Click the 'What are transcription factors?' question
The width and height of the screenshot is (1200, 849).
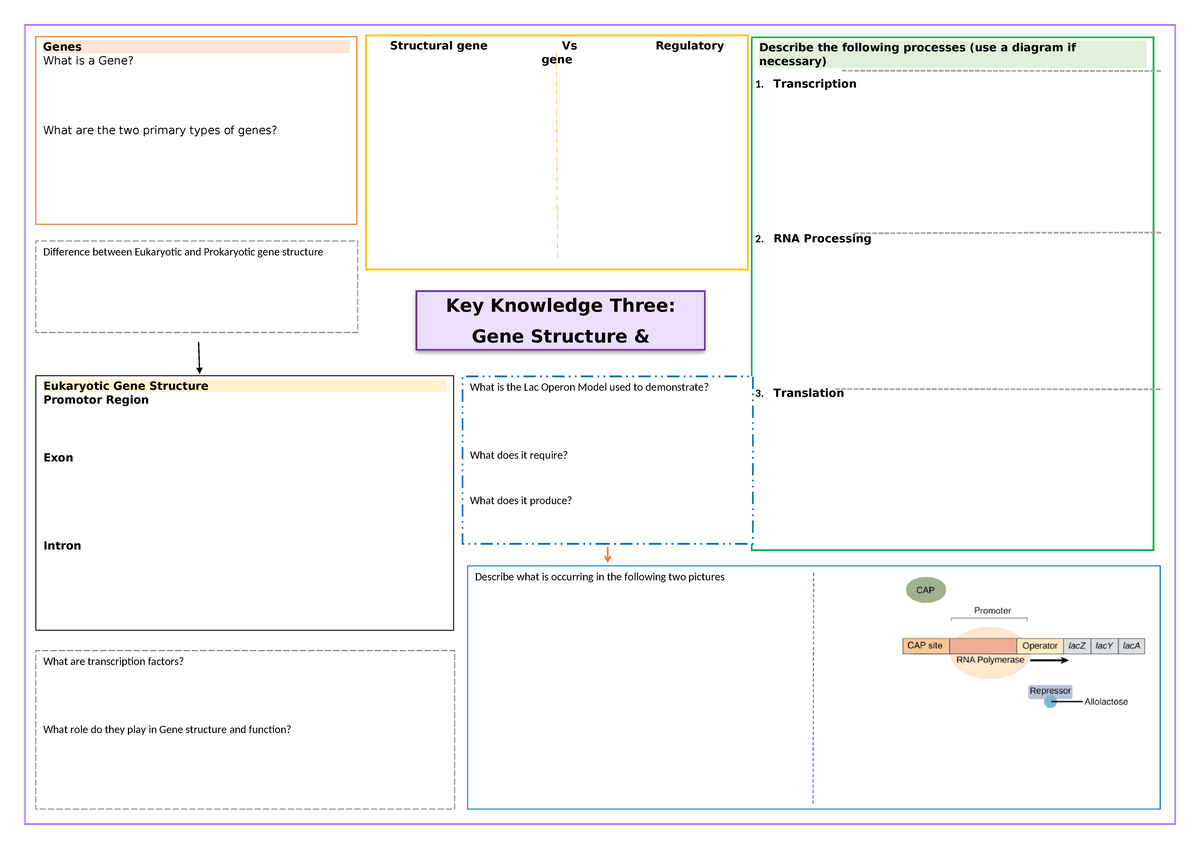pos(113,661)
